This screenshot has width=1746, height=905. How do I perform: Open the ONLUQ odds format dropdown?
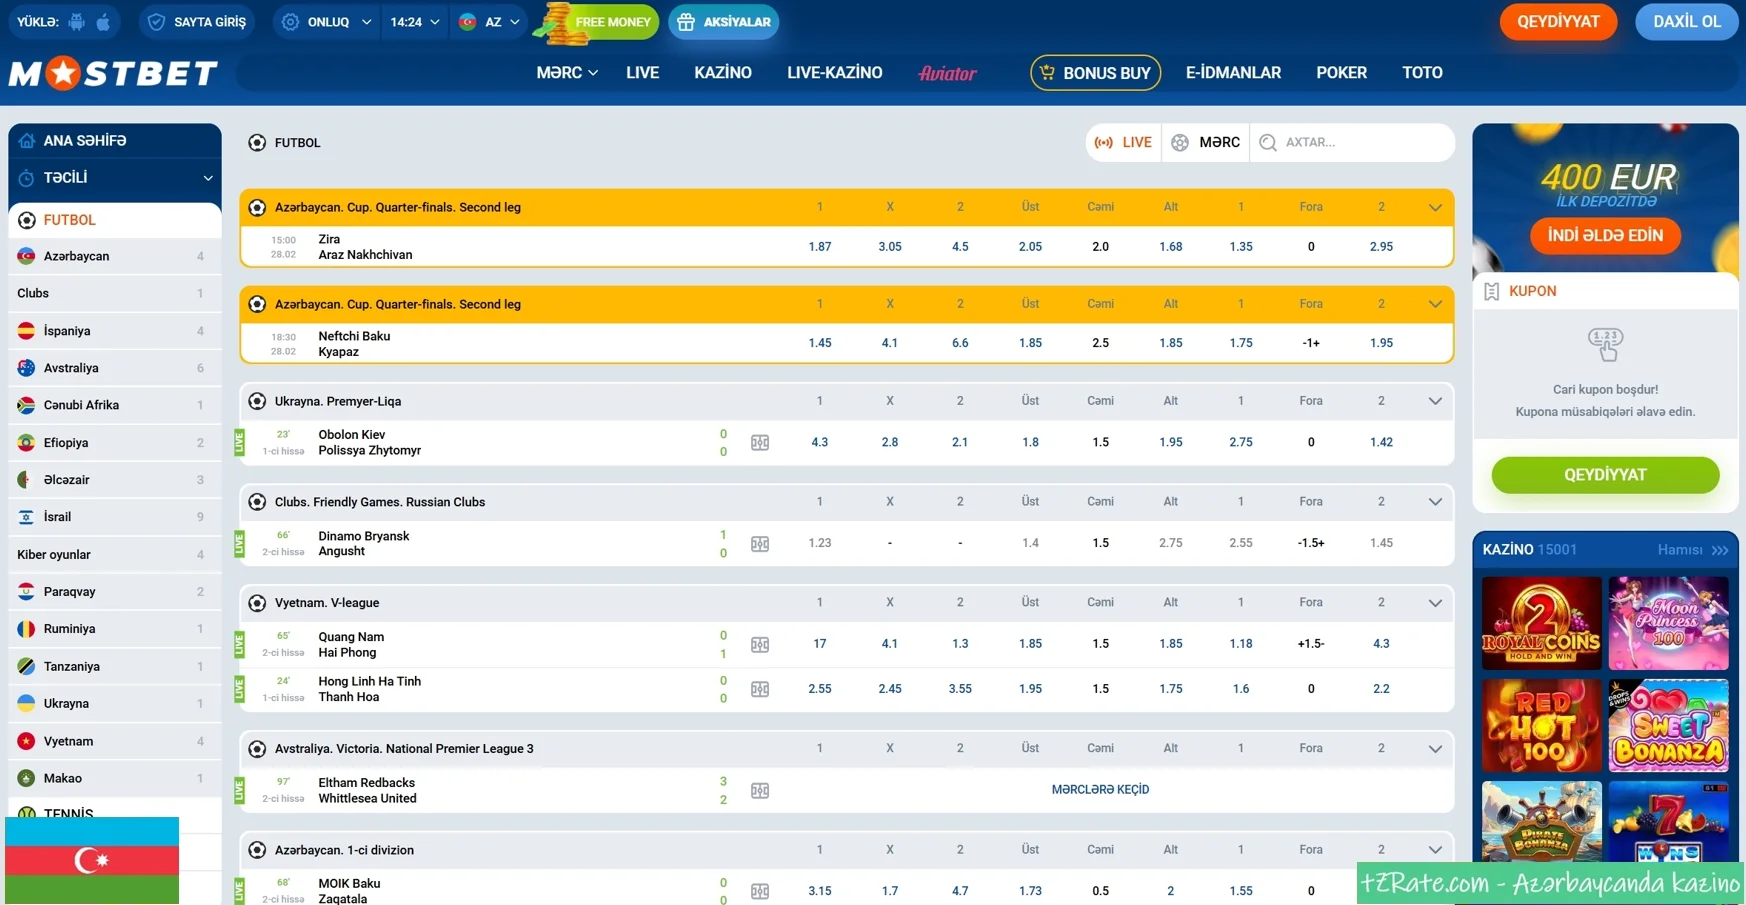pyautogui.click(x=326, y=21)
